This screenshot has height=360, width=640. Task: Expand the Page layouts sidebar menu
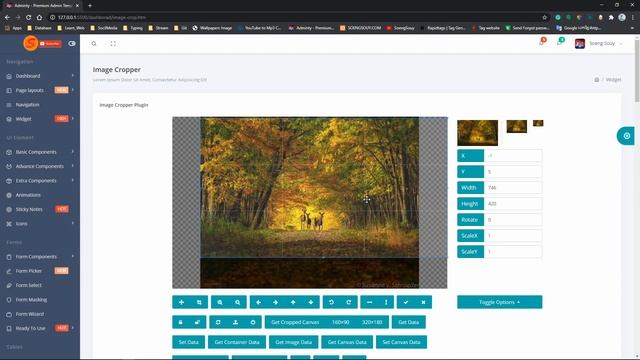click(40, 90)
